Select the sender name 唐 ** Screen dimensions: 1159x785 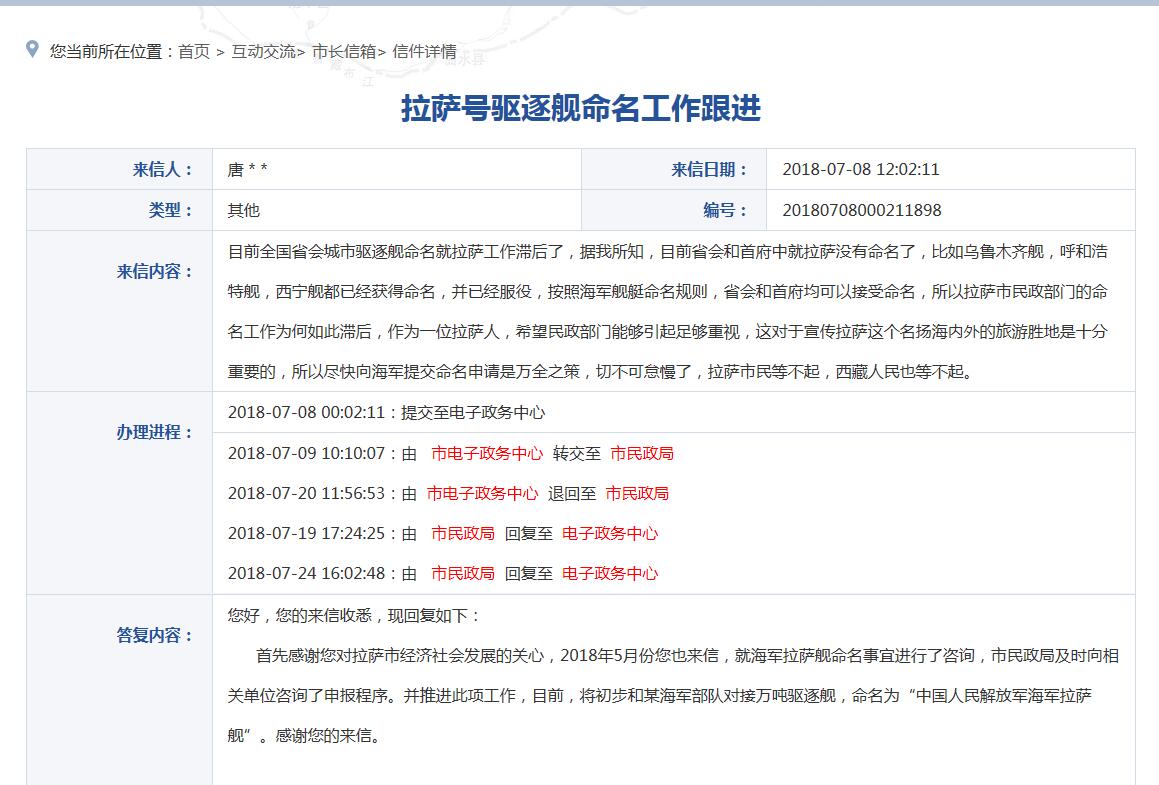point(247,170)
